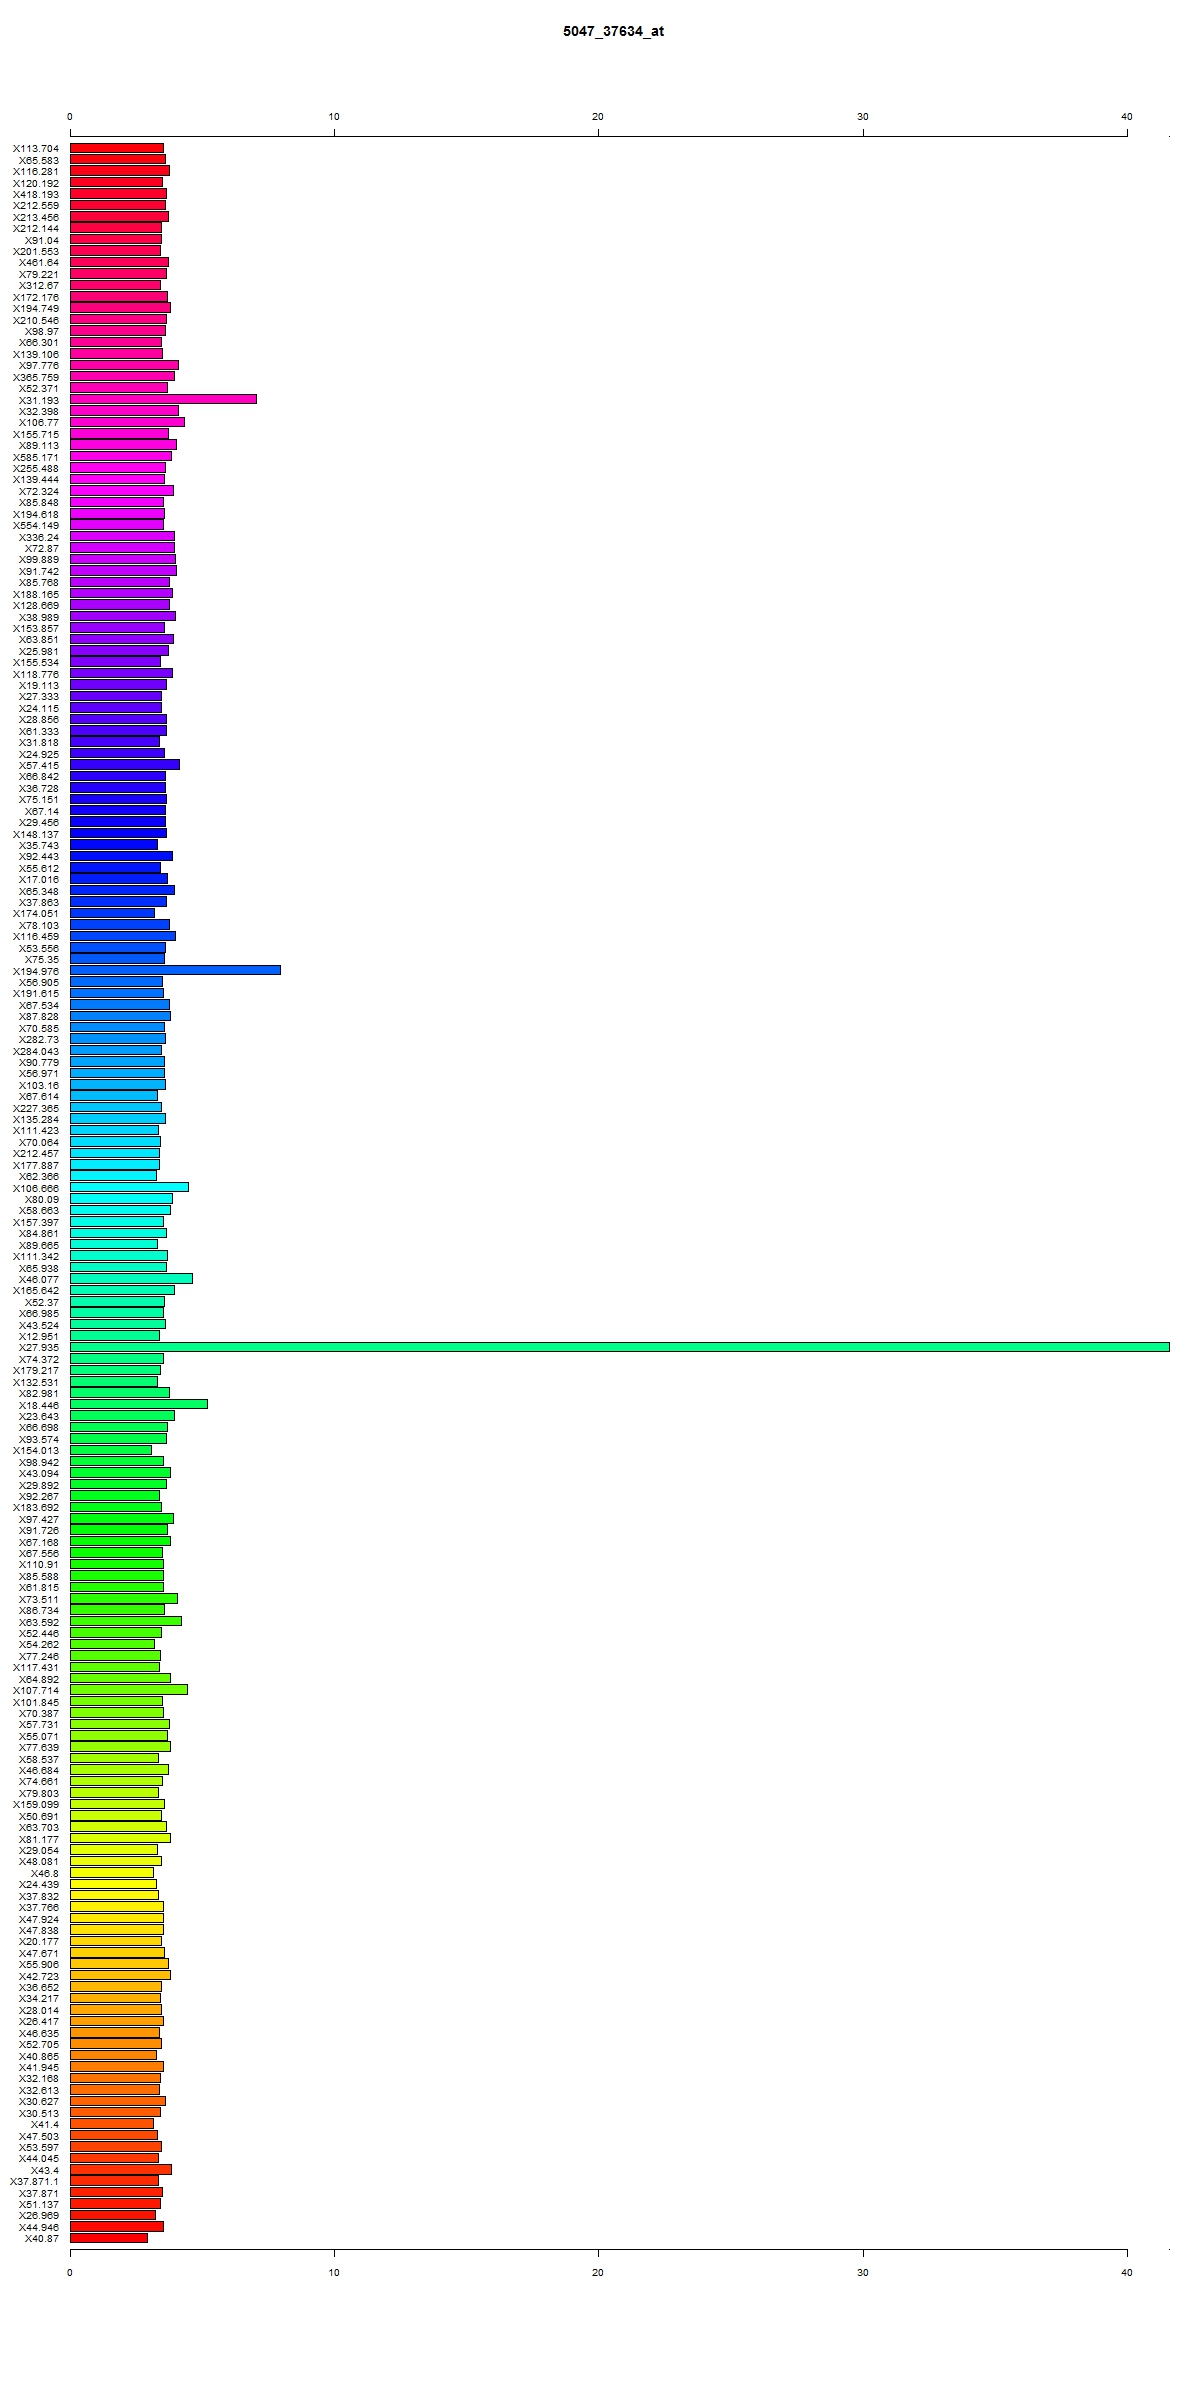Click the top axis tick label 10

[x=334, y=117]
